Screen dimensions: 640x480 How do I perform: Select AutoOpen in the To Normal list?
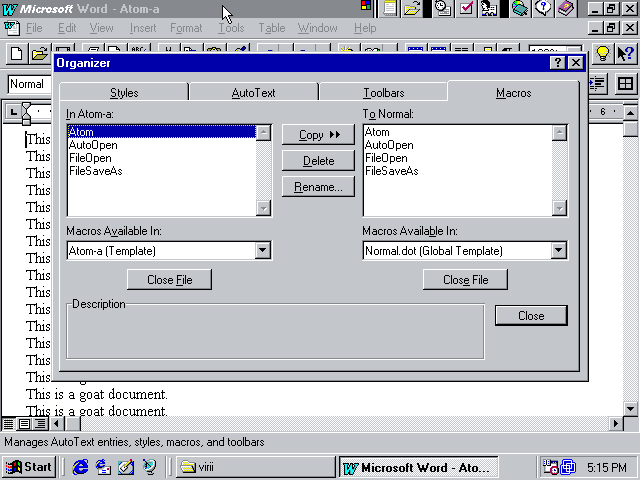tap(458, 145)
